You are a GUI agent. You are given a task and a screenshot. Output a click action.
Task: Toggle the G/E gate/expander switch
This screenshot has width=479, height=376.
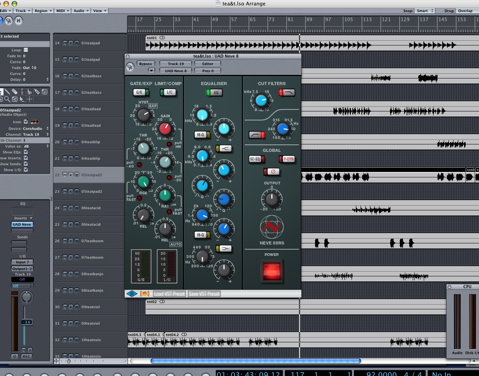[141, 92]
